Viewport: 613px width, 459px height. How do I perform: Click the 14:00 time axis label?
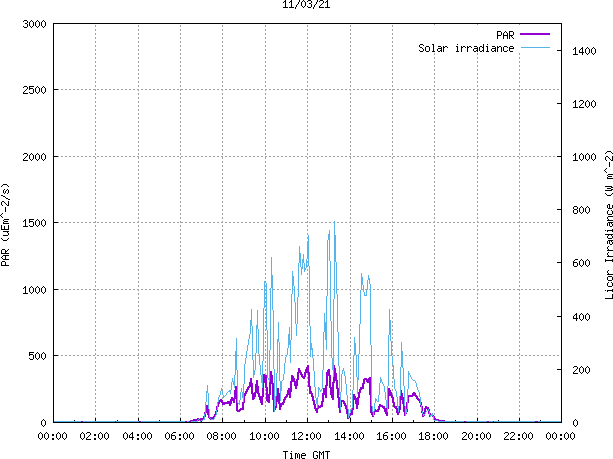point(350,436)
